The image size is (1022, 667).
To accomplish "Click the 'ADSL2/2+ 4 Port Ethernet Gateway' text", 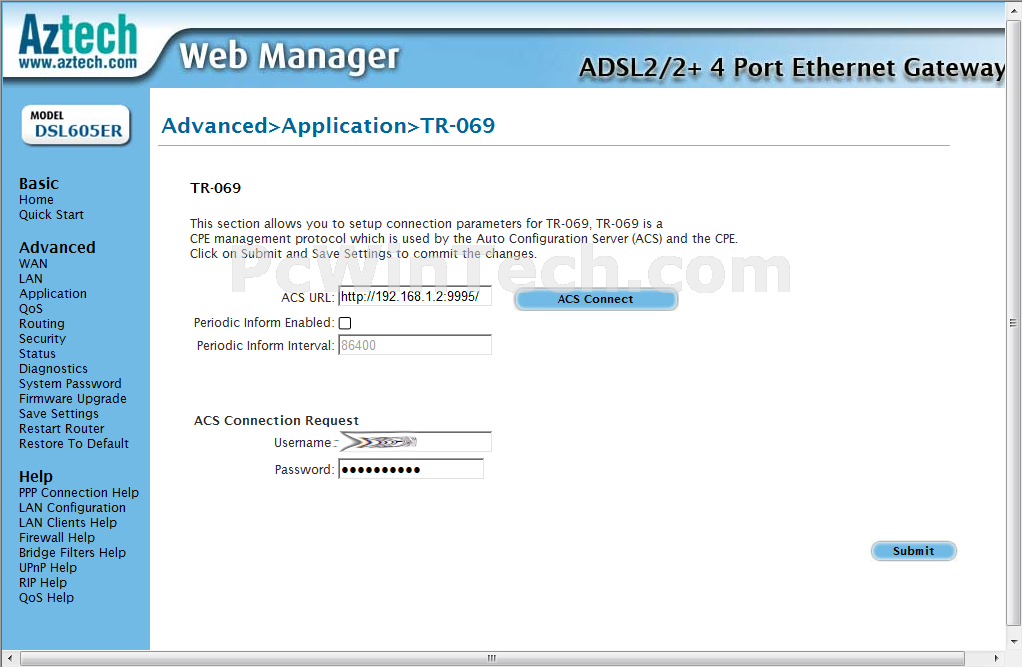I will pos(792,68).
